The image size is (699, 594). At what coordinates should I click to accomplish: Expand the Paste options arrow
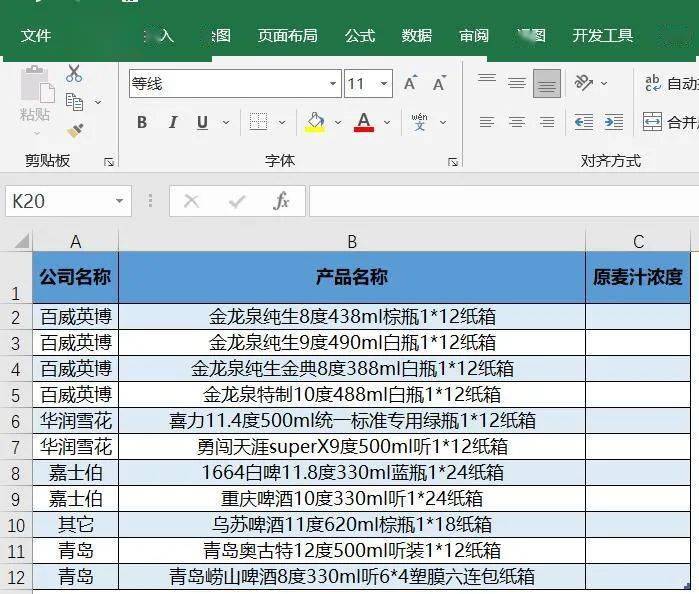pos(37,133)
